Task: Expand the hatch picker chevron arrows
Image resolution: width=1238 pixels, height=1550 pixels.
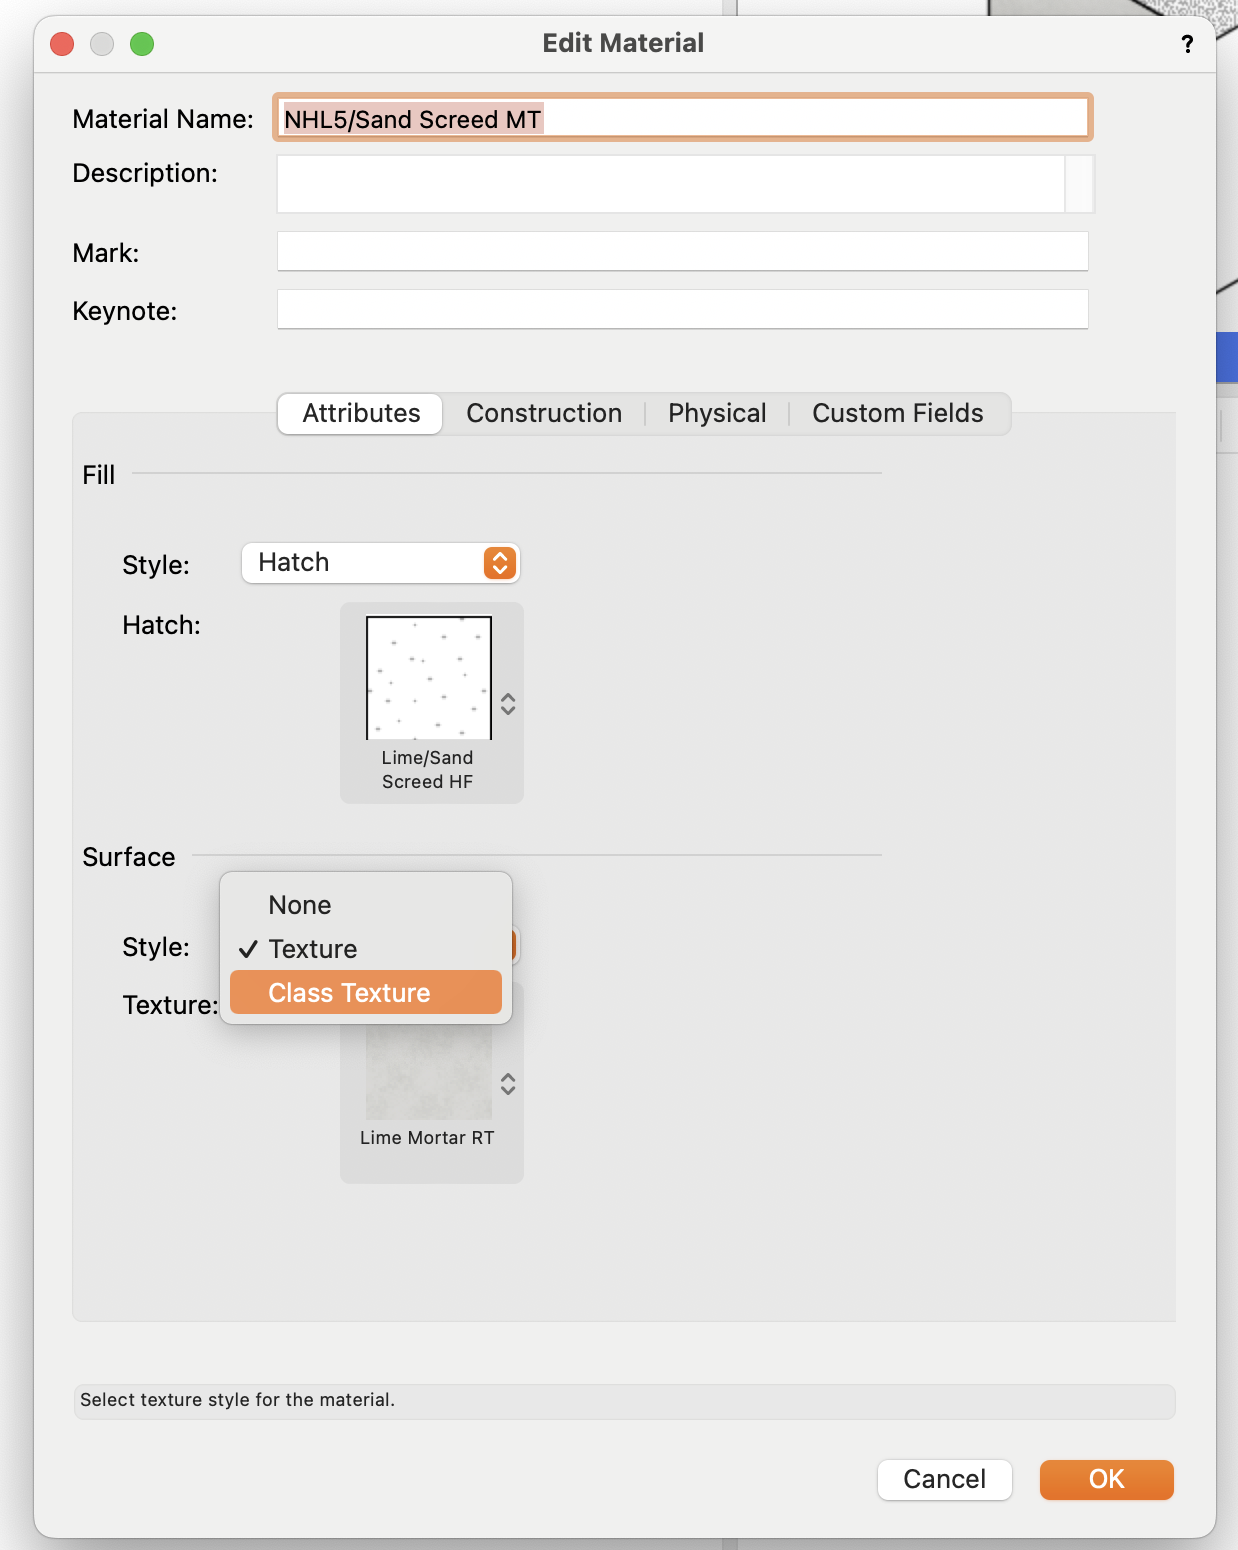Action: tap(508, 704)
